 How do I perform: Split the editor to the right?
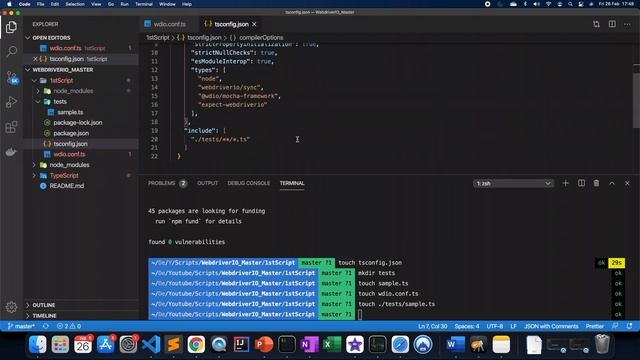[612, 24]
